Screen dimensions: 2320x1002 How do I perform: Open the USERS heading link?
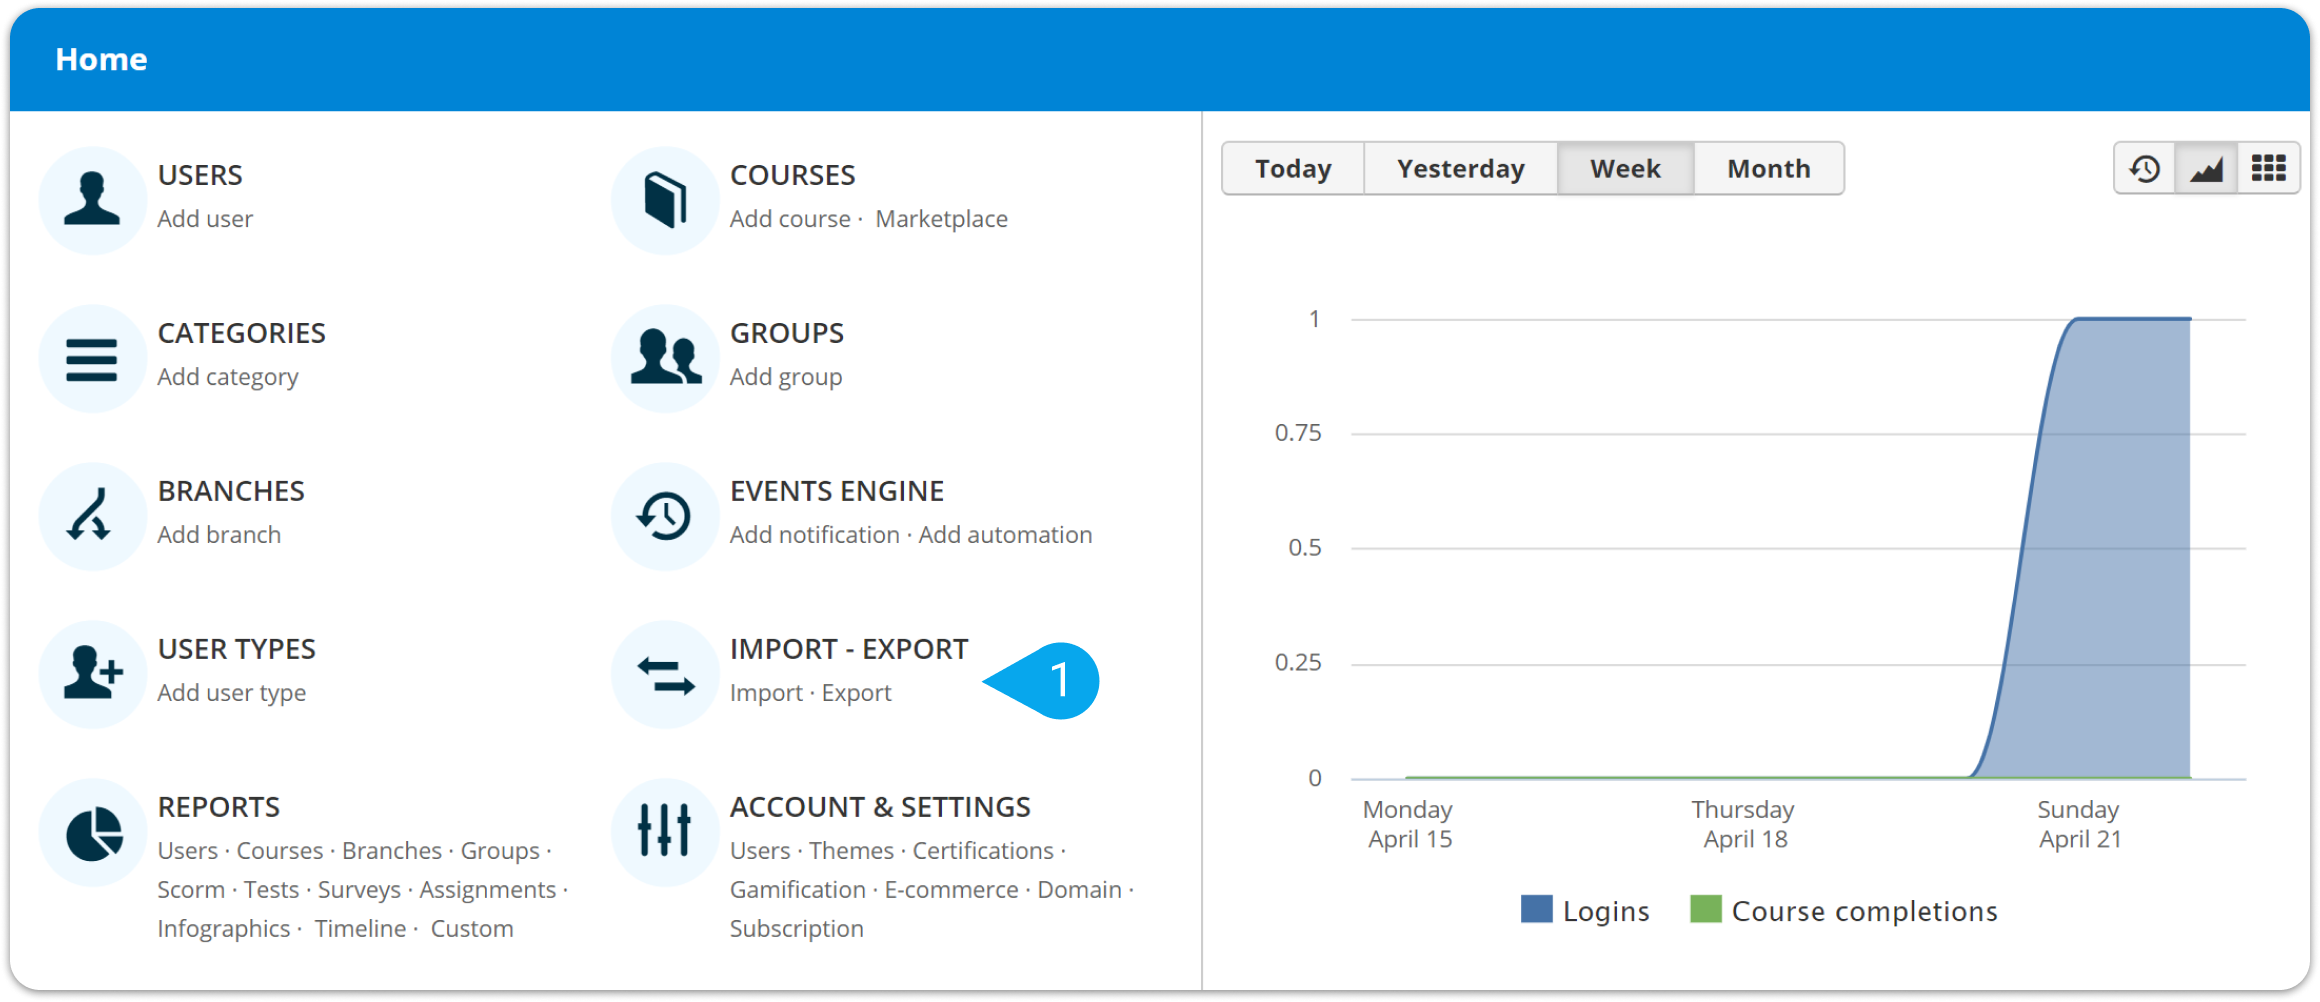coord(200,175)
